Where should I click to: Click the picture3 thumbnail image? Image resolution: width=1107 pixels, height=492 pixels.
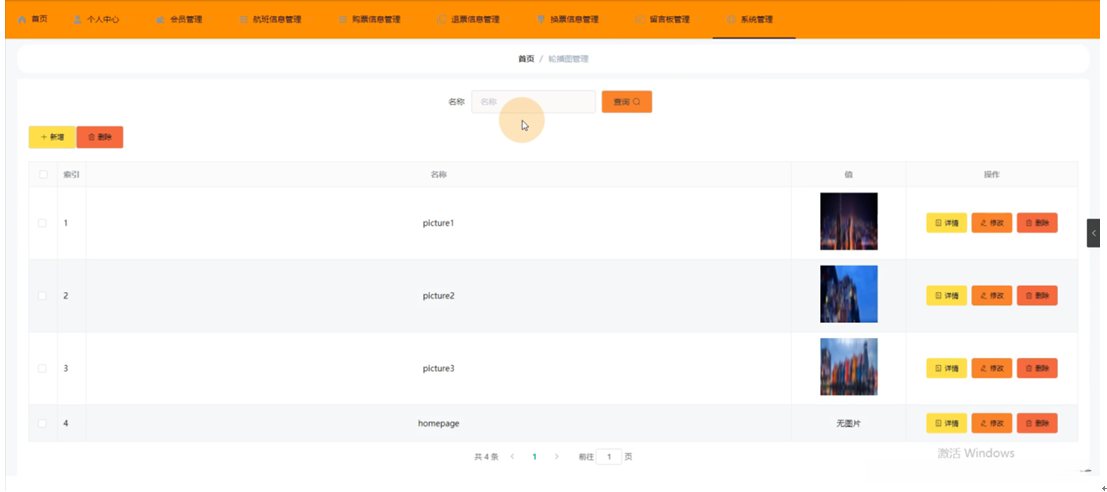pyautogui.click(x=849, y=367)
